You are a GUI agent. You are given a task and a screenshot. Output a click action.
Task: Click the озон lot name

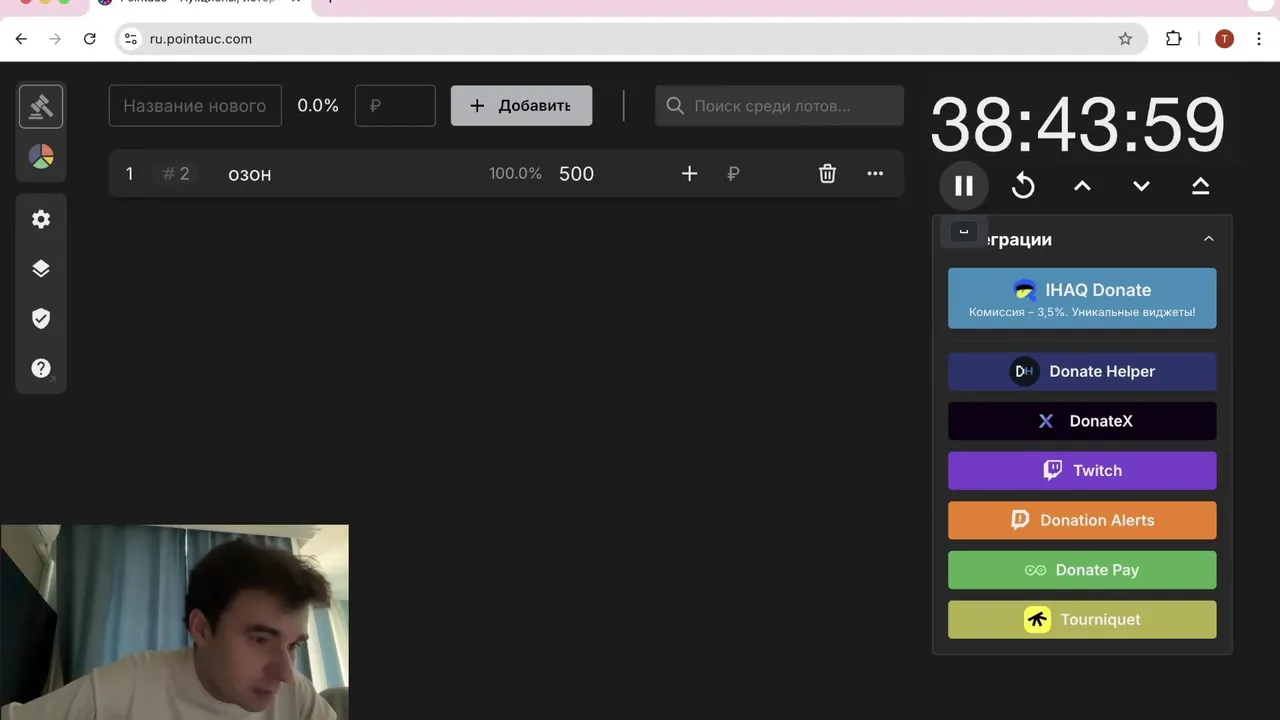(x=250, y=174)
